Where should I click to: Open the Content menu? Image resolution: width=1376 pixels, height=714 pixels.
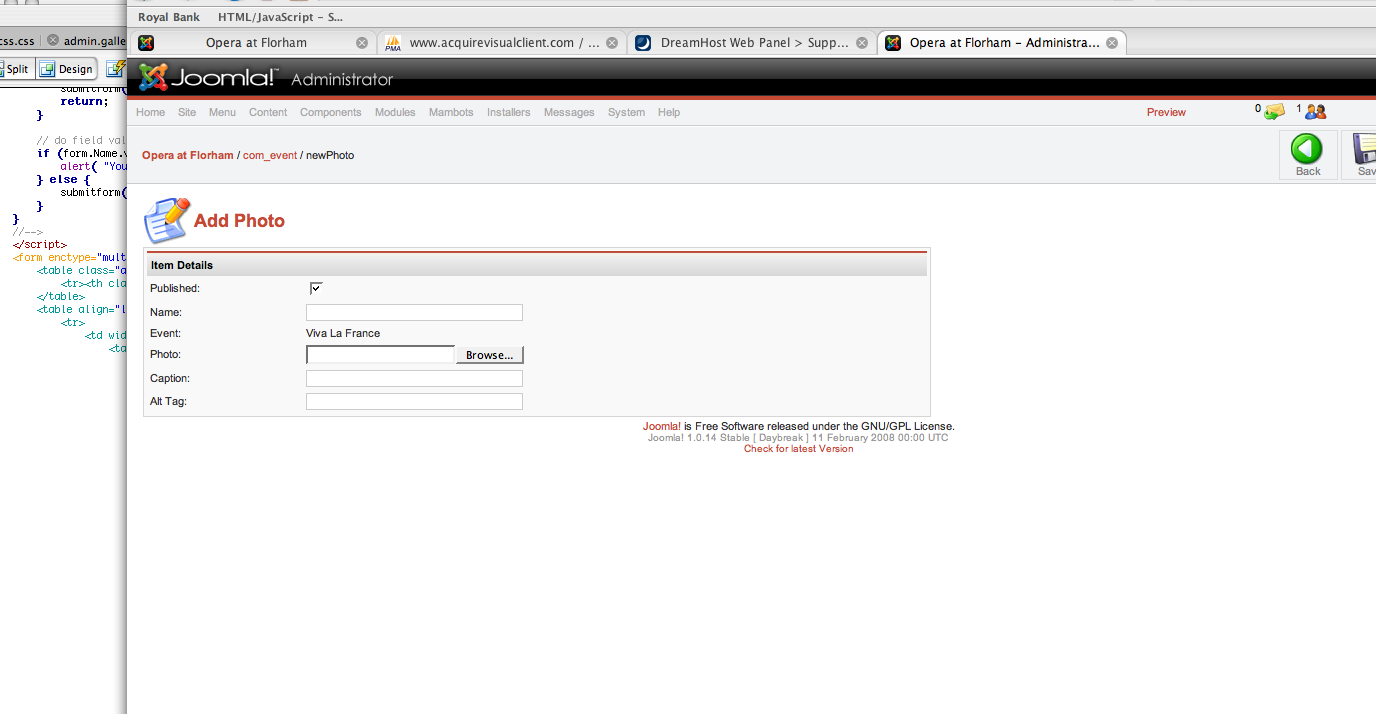click(268, 112)
